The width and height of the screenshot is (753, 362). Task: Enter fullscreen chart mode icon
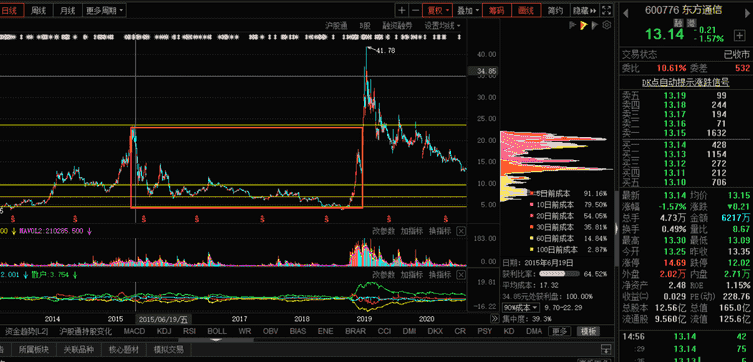pyautogui.click(x=607, y=10)
